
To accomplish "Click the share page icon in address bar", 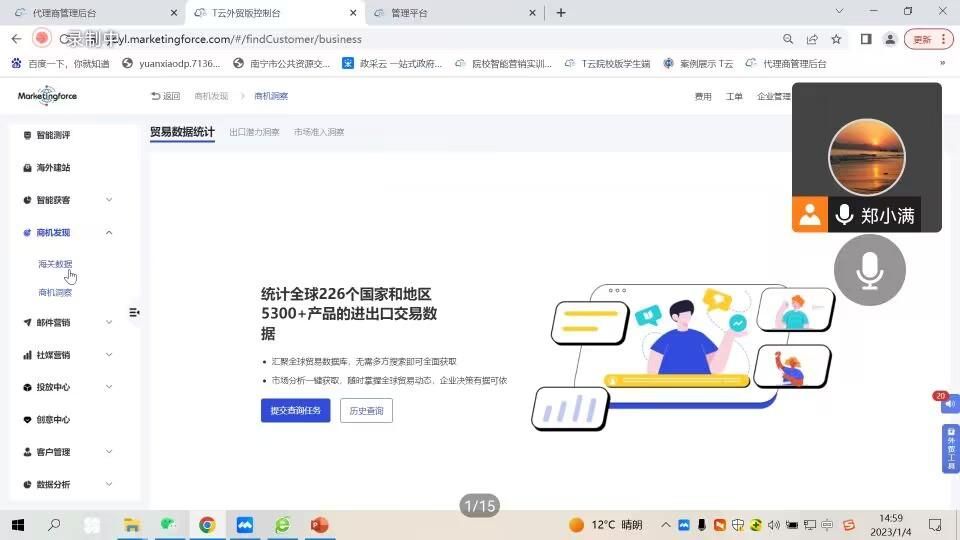I will (x=812, y=39).
